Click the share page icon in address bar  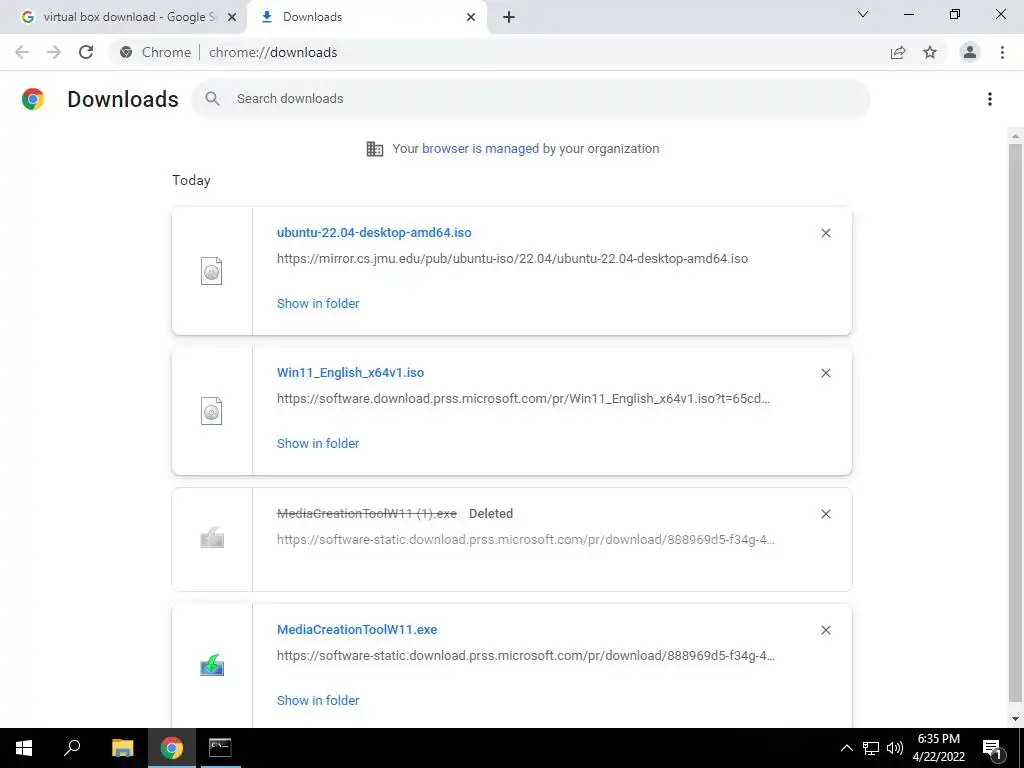[x=898, y=52]
